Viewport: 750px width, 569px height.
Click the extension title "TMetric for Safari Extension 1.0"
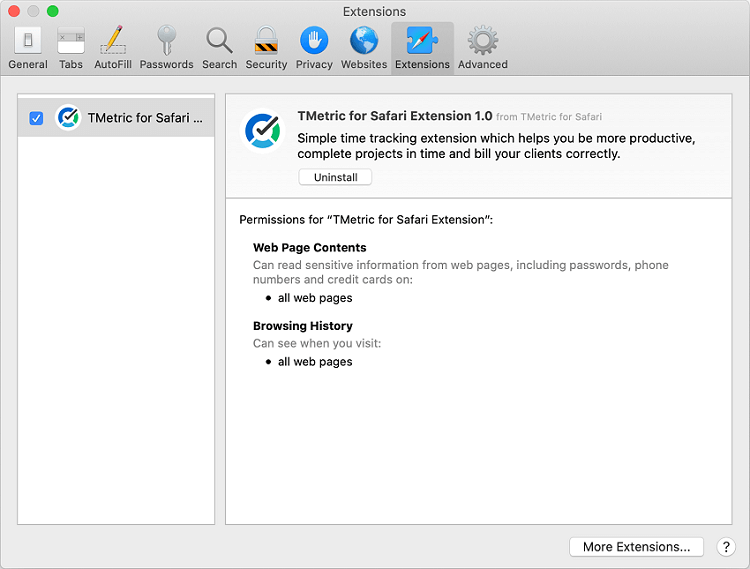pyautogui.click(x=395, y=116)
